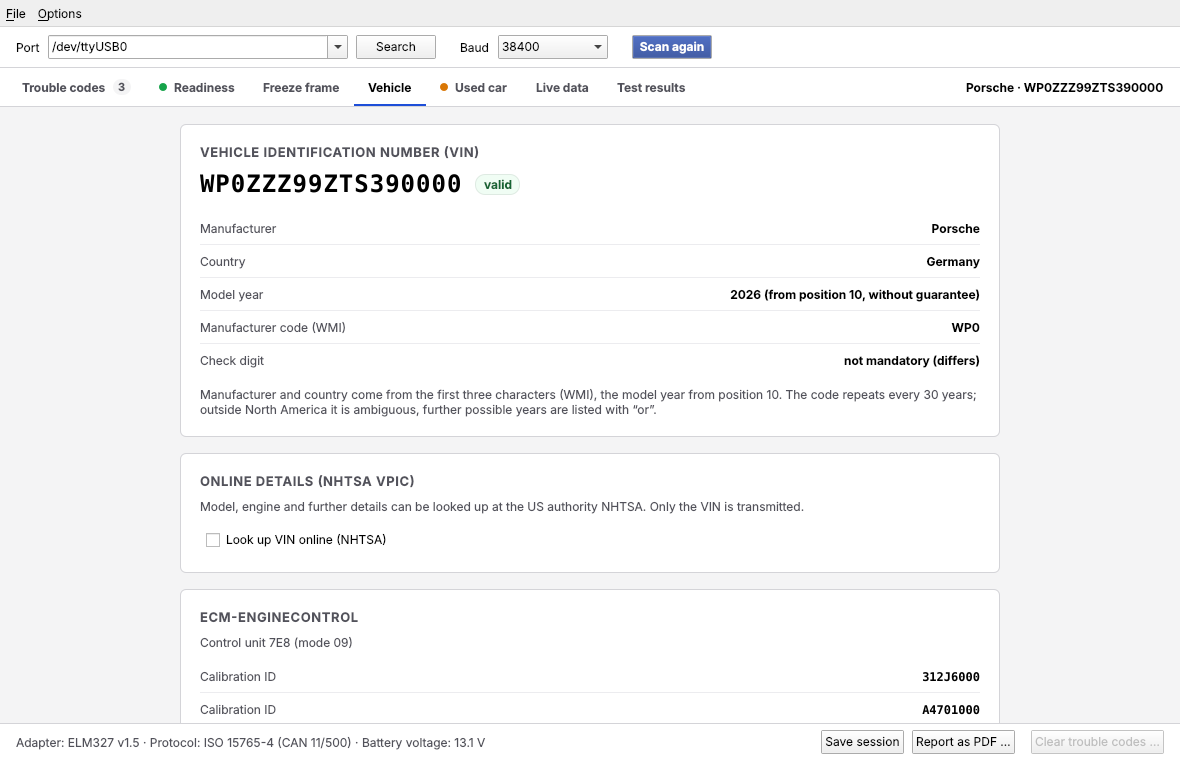
Task: Click the Baud label
Action: (x=474, y=47)
